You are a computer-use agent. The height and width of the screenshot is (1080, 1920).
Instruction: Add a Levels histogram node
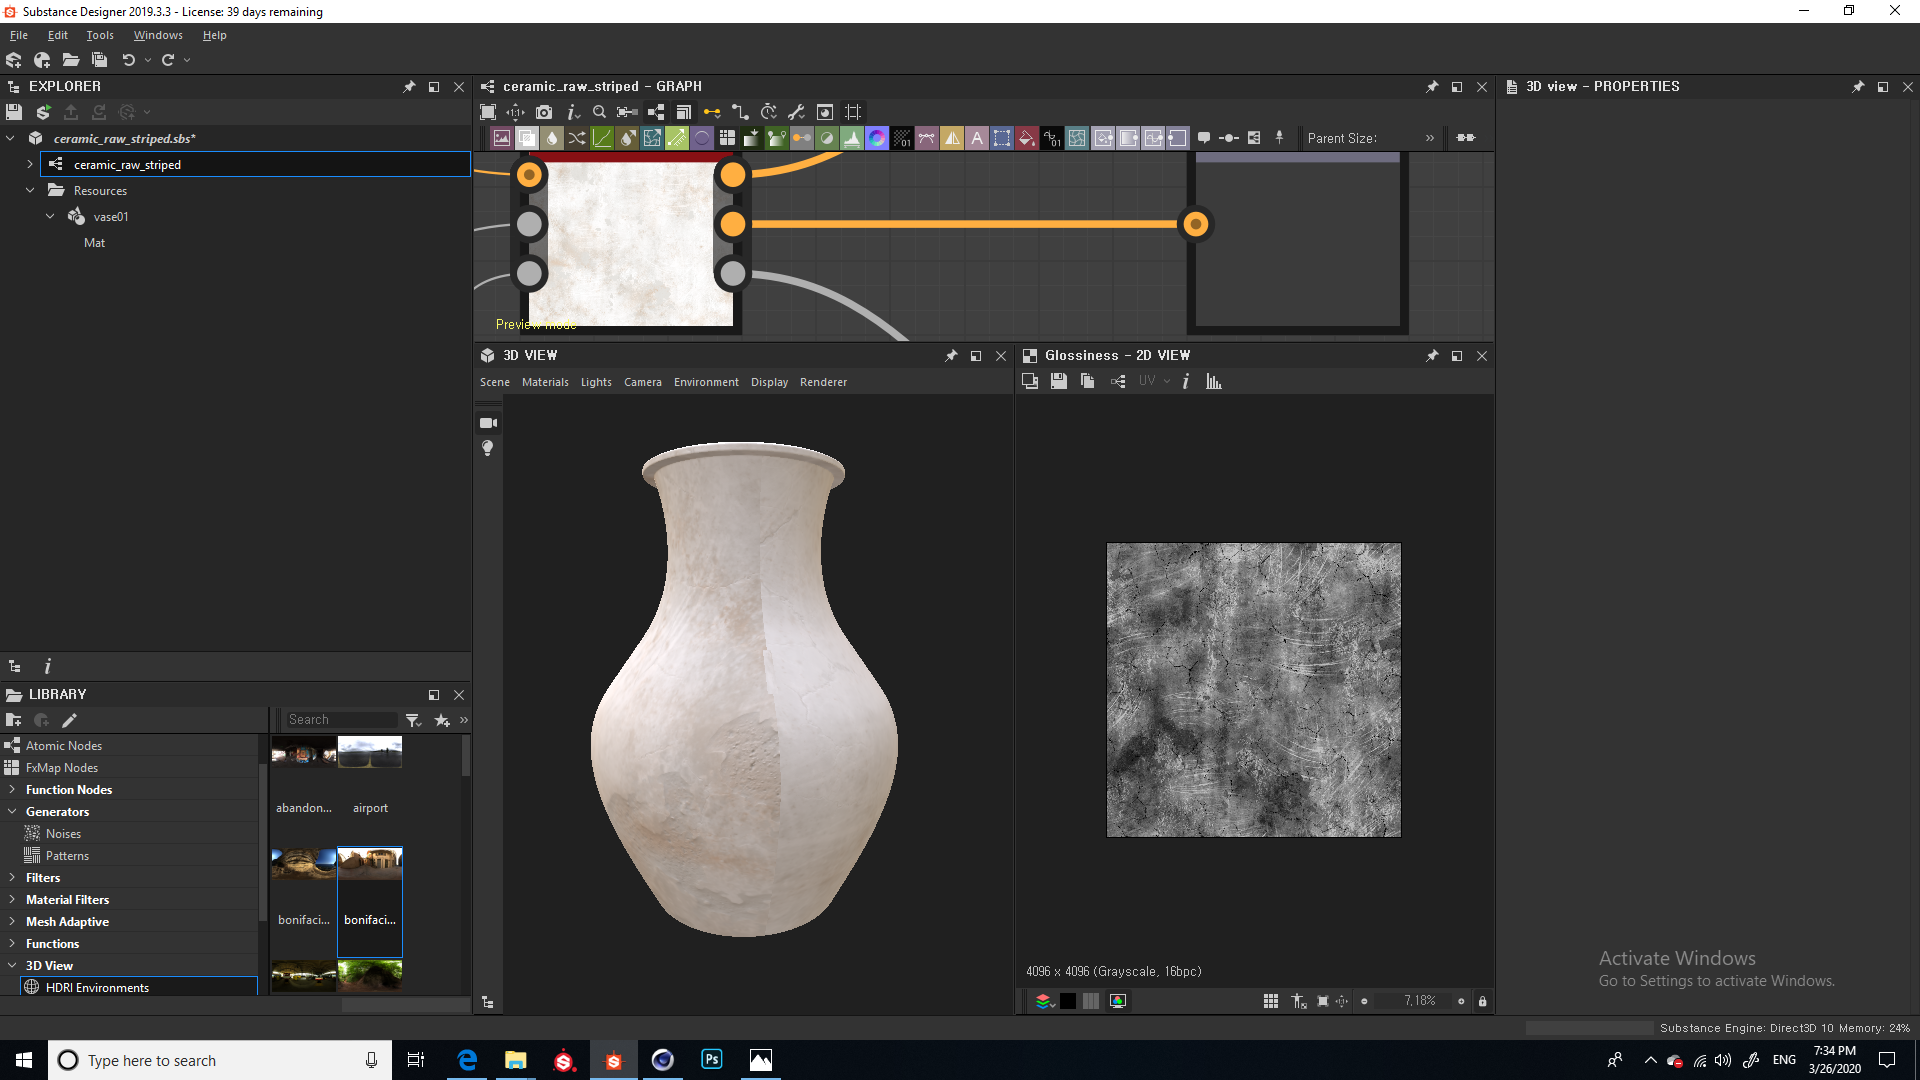point(852,138)
